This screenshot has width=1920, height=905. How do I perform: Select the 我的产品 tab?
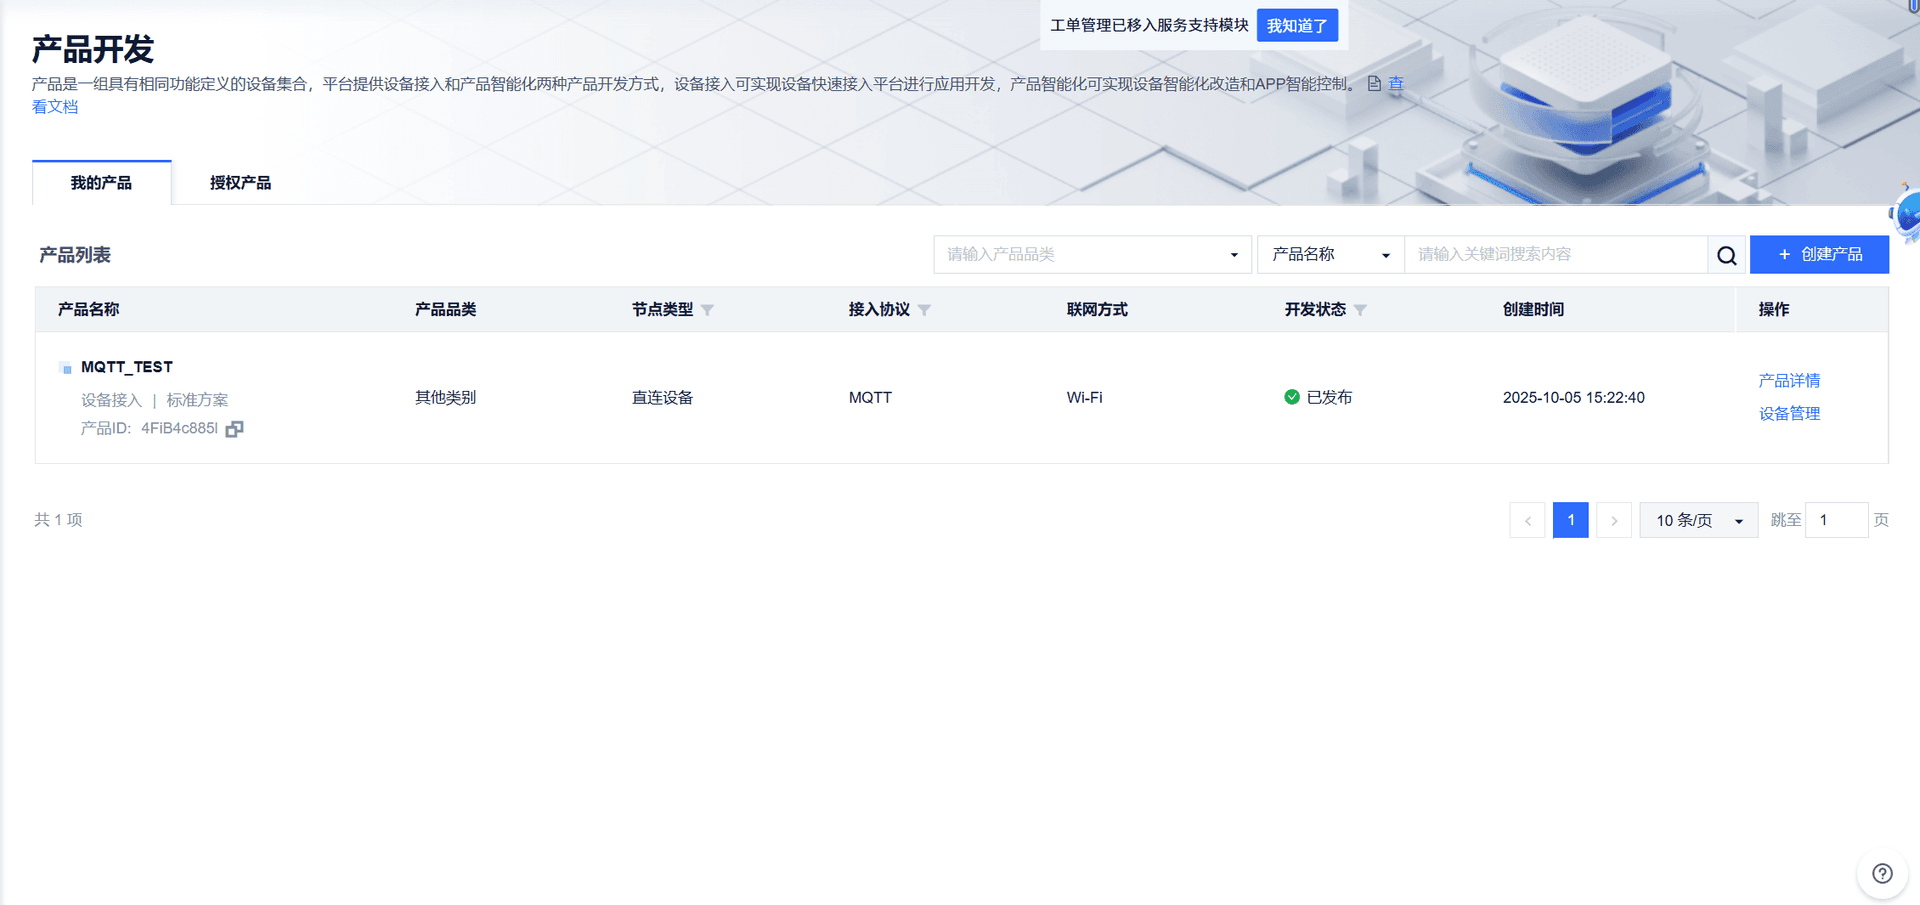(x=101, y=182)
